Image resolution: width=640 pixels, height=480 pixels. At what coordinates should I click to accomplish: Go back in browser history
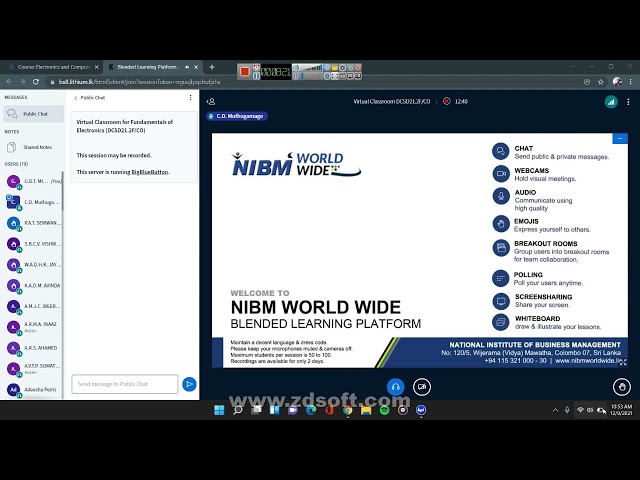point(9,82)
